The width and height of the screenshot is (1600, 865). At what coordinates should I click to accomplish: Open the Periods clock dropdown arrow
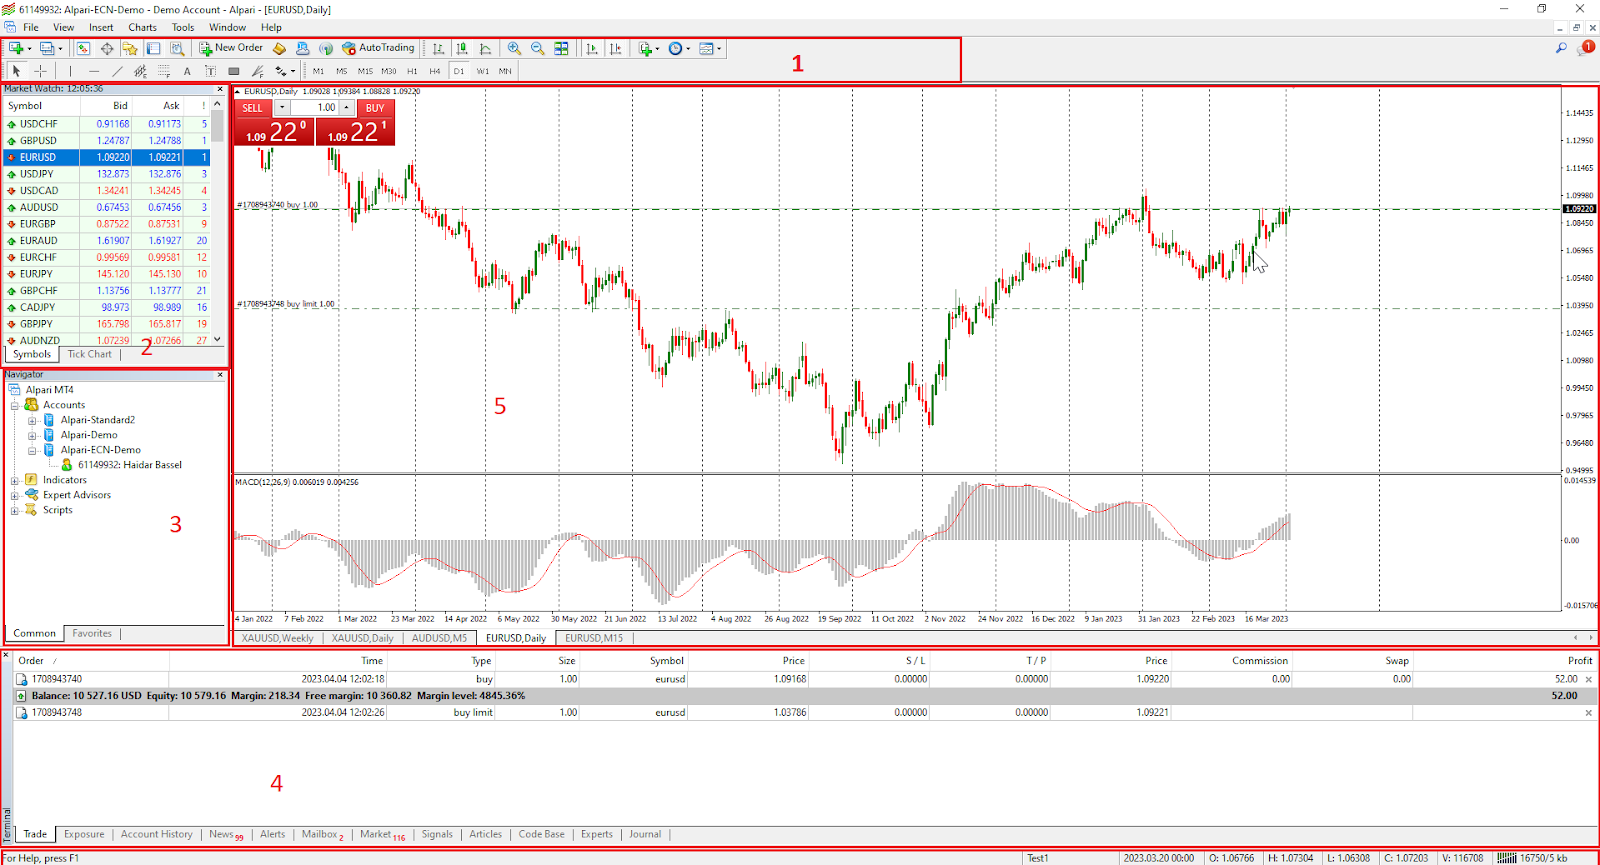(688, 48)
